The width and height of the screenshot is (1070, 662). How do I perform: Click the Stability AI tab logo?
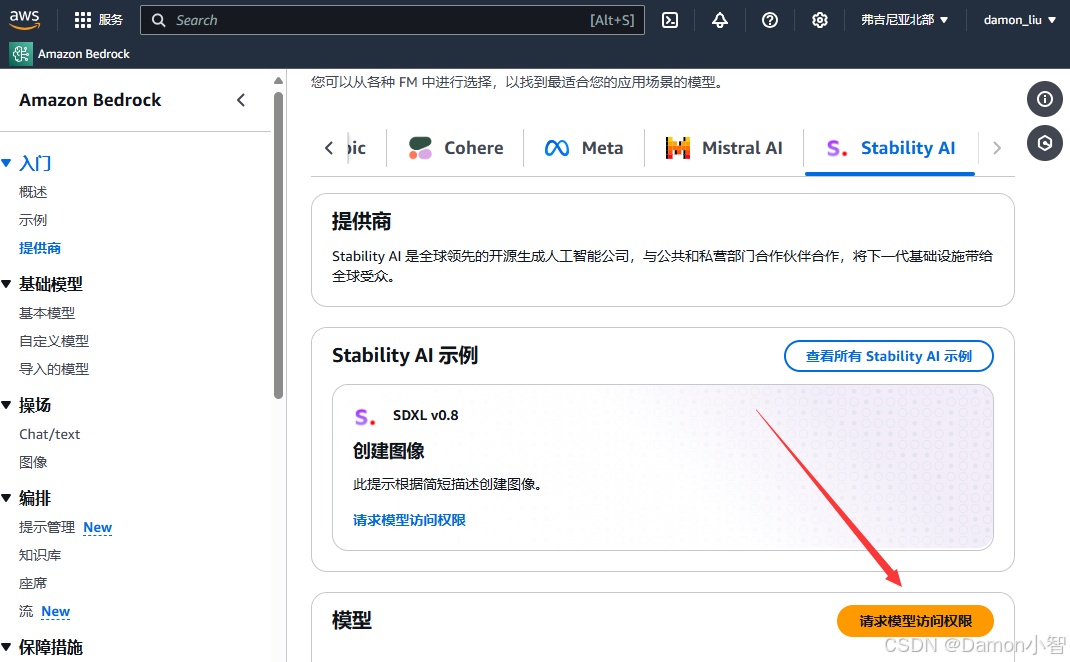[837, 148]
